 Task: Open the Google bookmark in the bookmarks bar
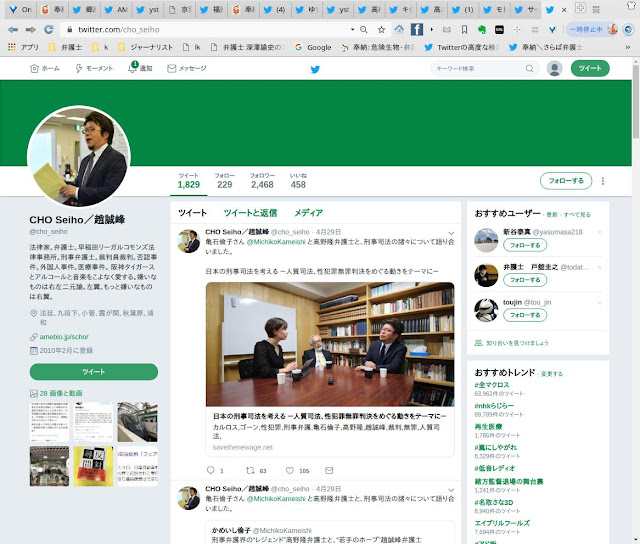[x=313, y=47]
